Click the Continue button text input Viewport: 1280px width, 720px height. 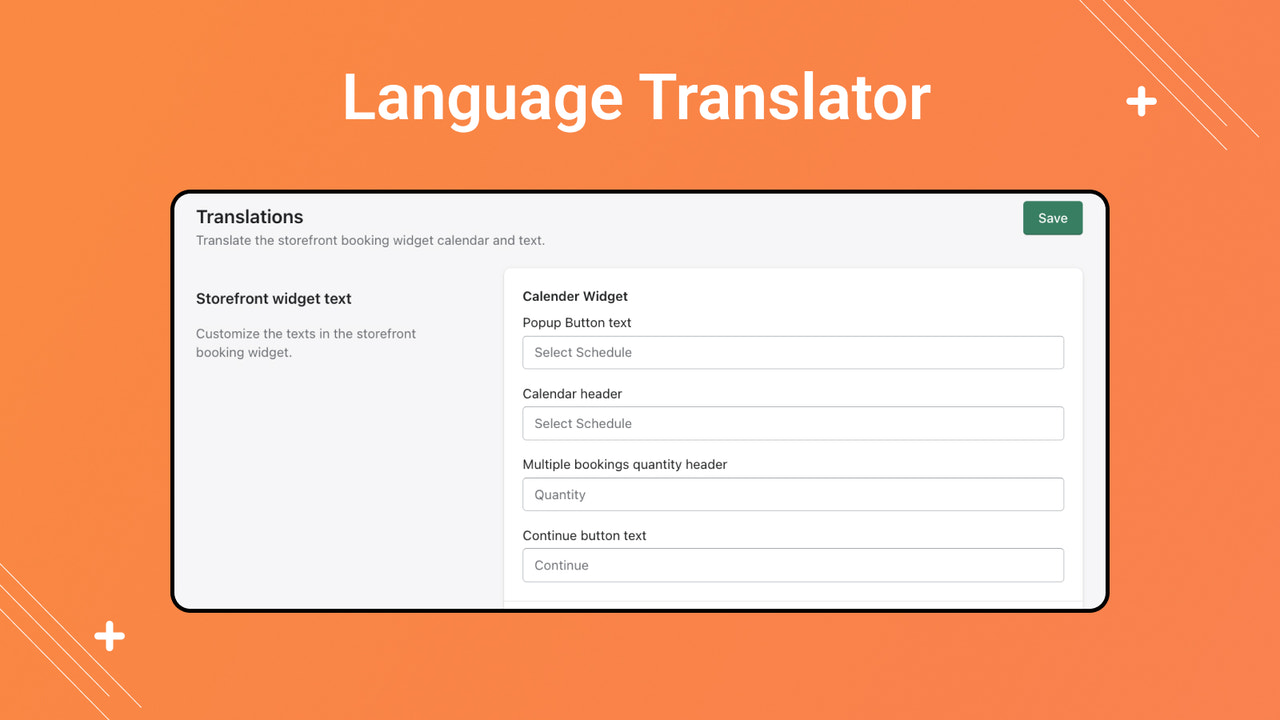pyautogui.click(x=793, y=565)
